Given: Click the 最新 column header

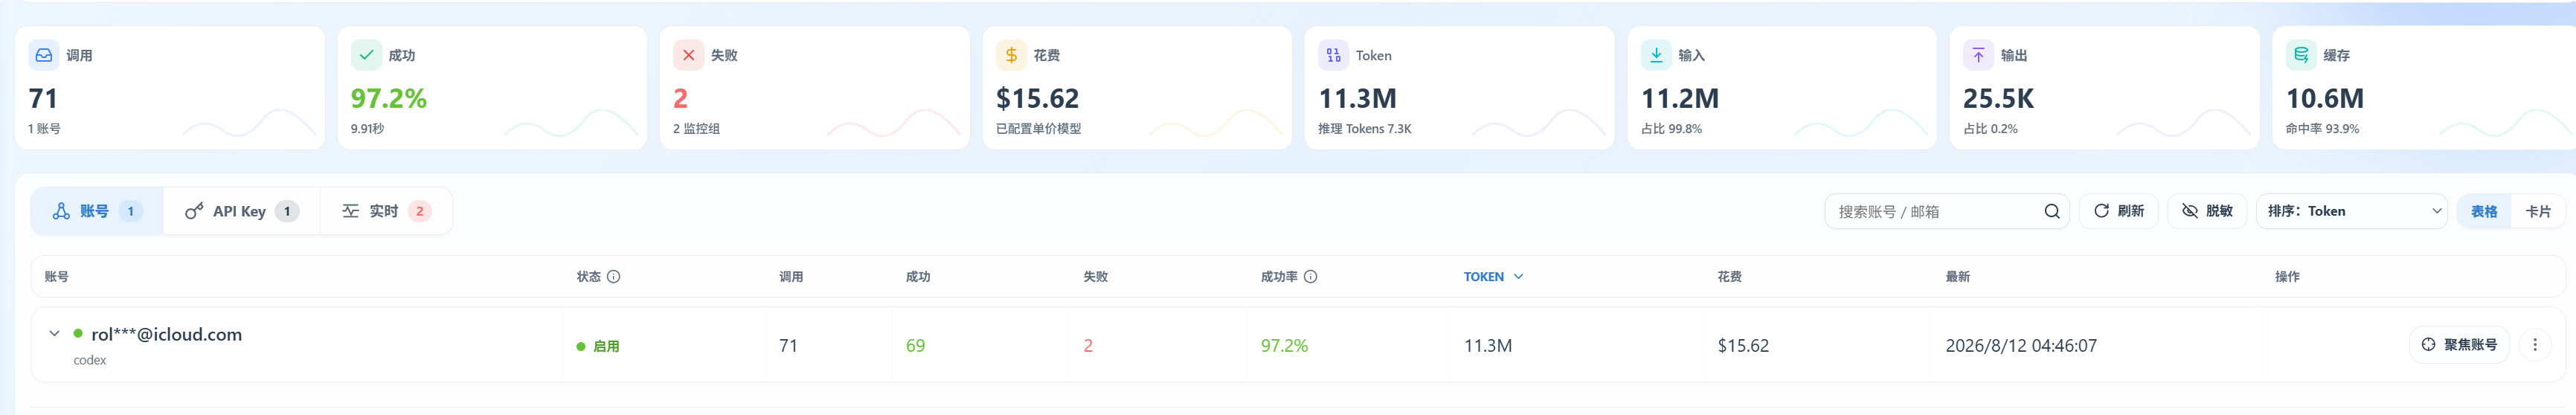Looking at the screenshot, I should click(x=1957, y=277).
